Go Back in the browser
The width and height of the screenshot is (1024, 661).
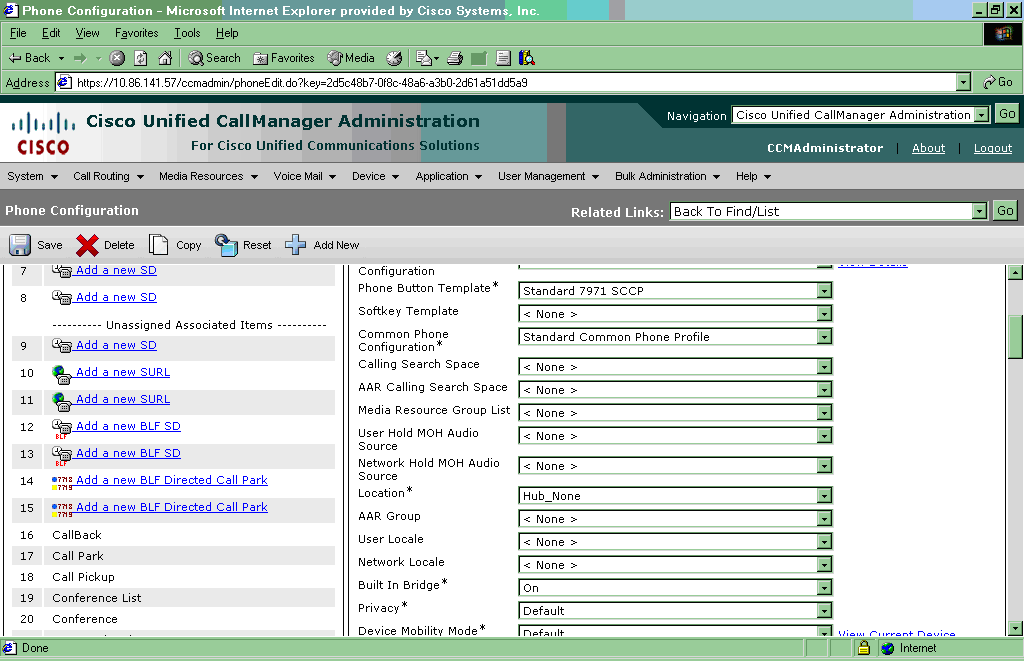point(29,58)
